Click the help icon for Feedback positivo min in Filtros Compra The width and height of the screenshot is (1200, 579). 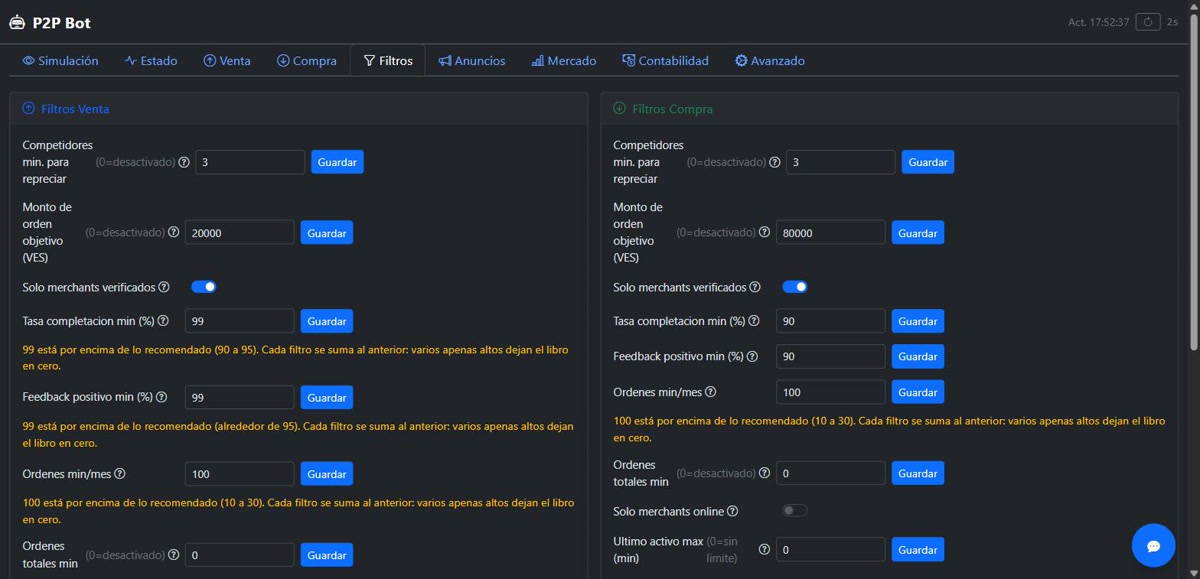pos(751,356)
